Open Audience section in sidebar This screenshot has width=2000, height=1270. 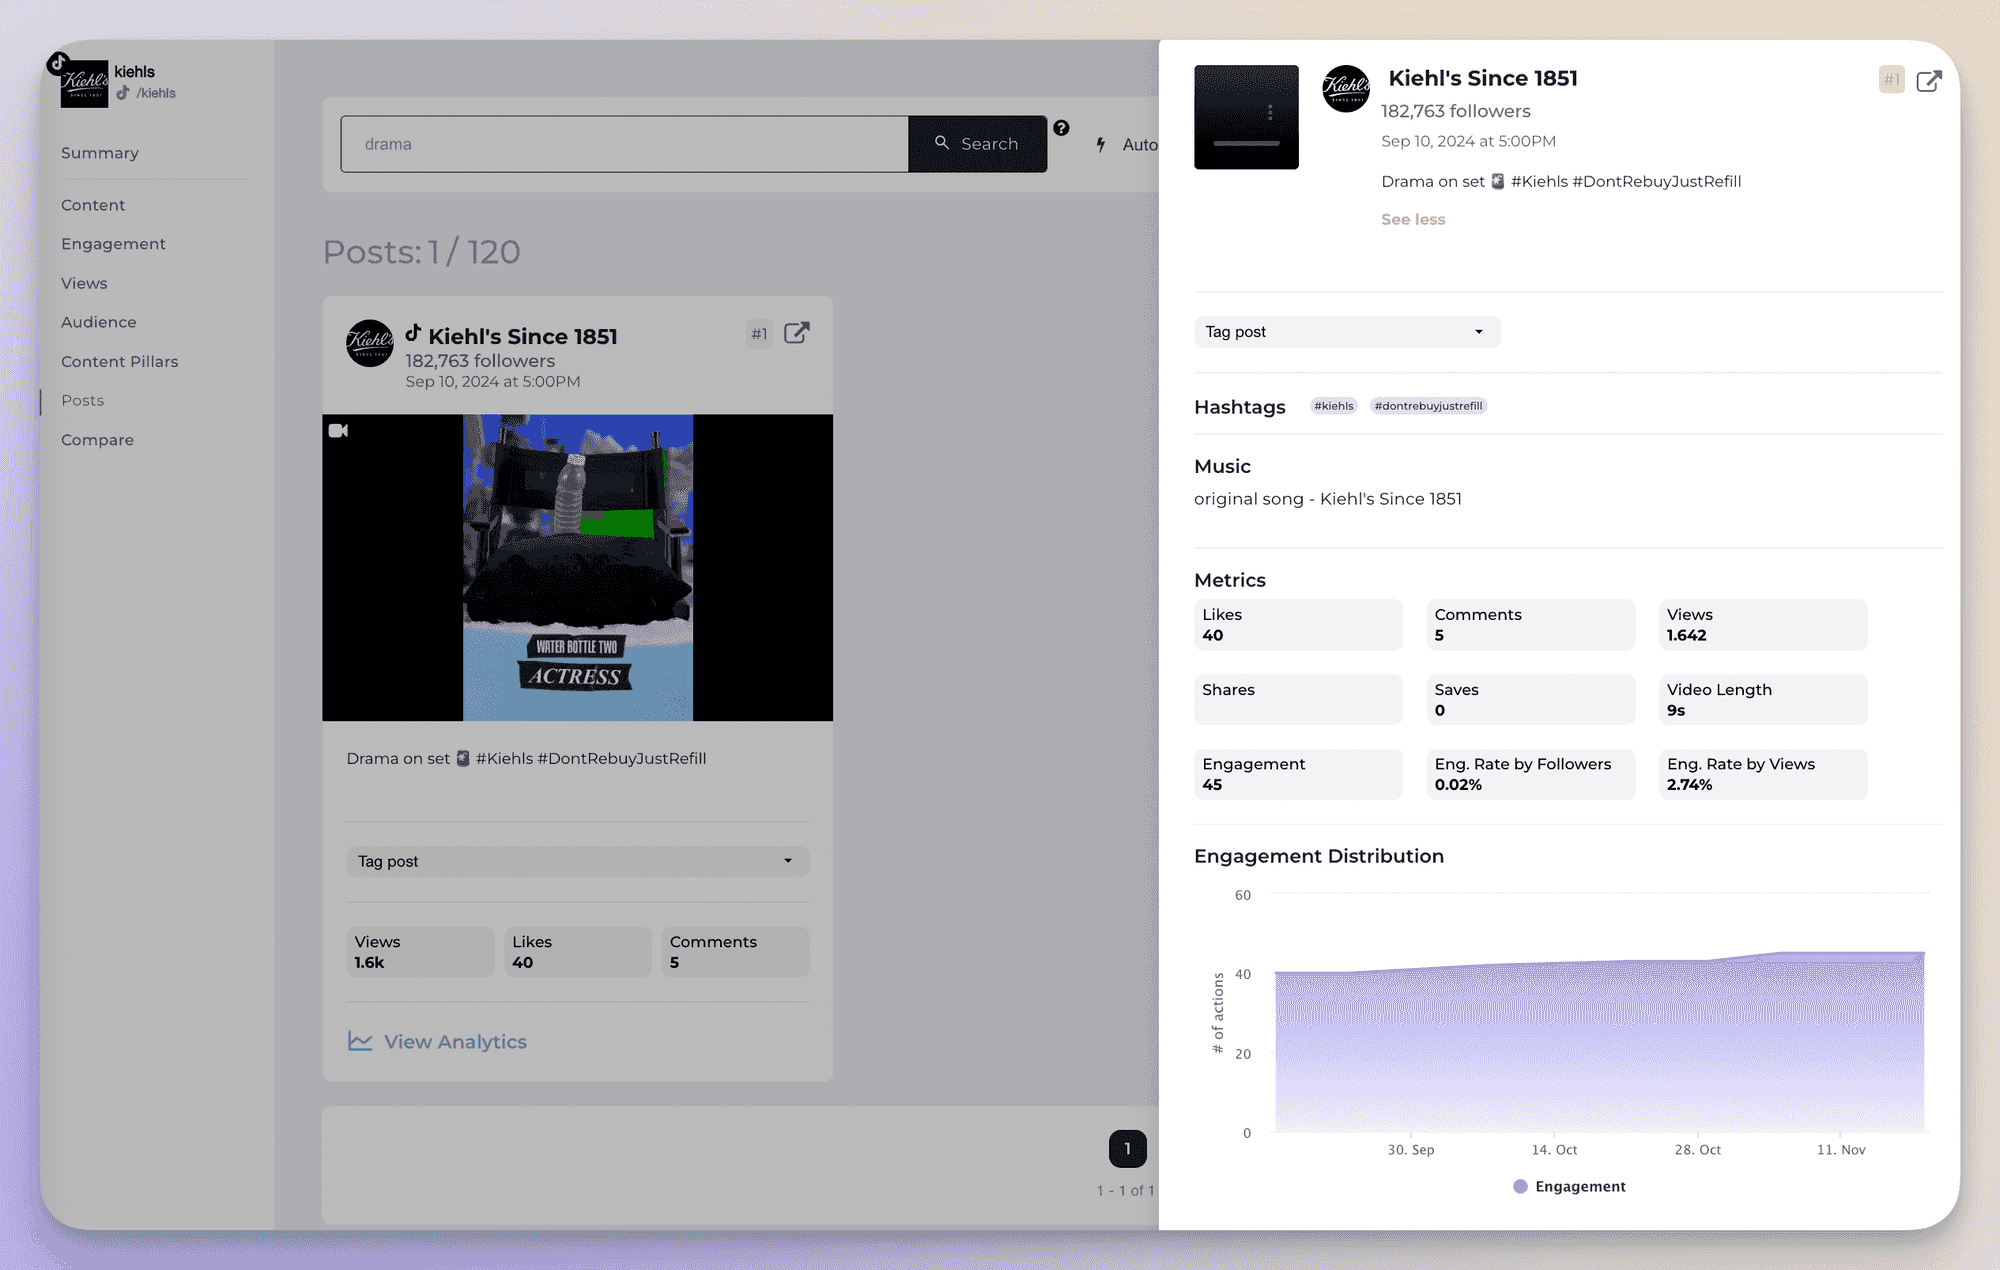99,322
